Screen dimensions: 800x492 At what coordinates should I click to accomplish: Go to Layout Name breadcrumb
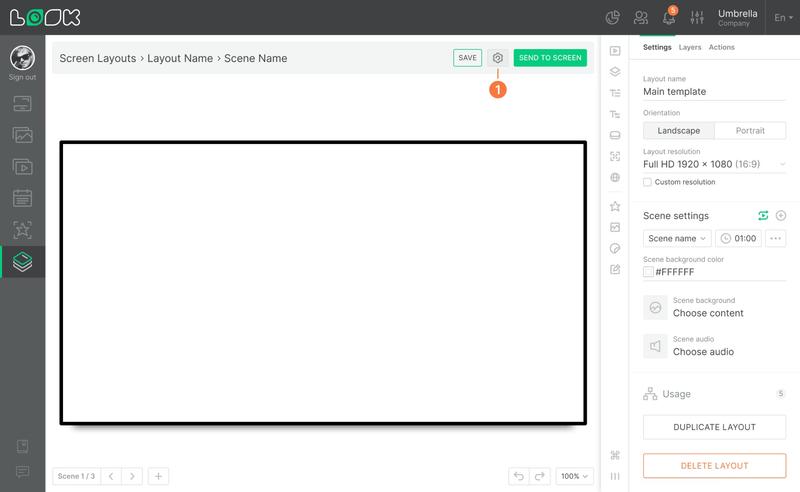(180, 58)
